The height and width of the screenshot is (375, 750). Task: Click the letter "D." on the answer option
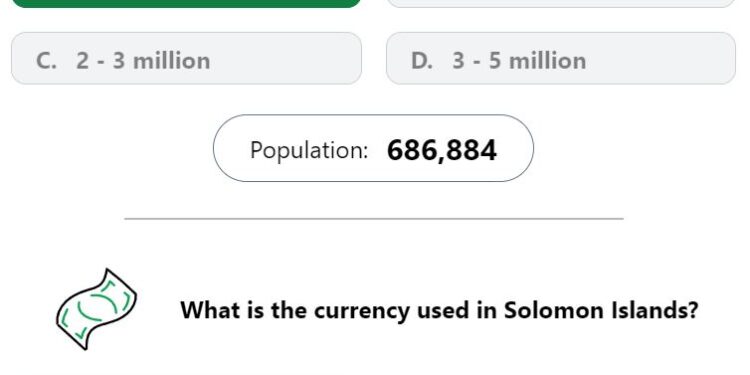click(422, 61)
